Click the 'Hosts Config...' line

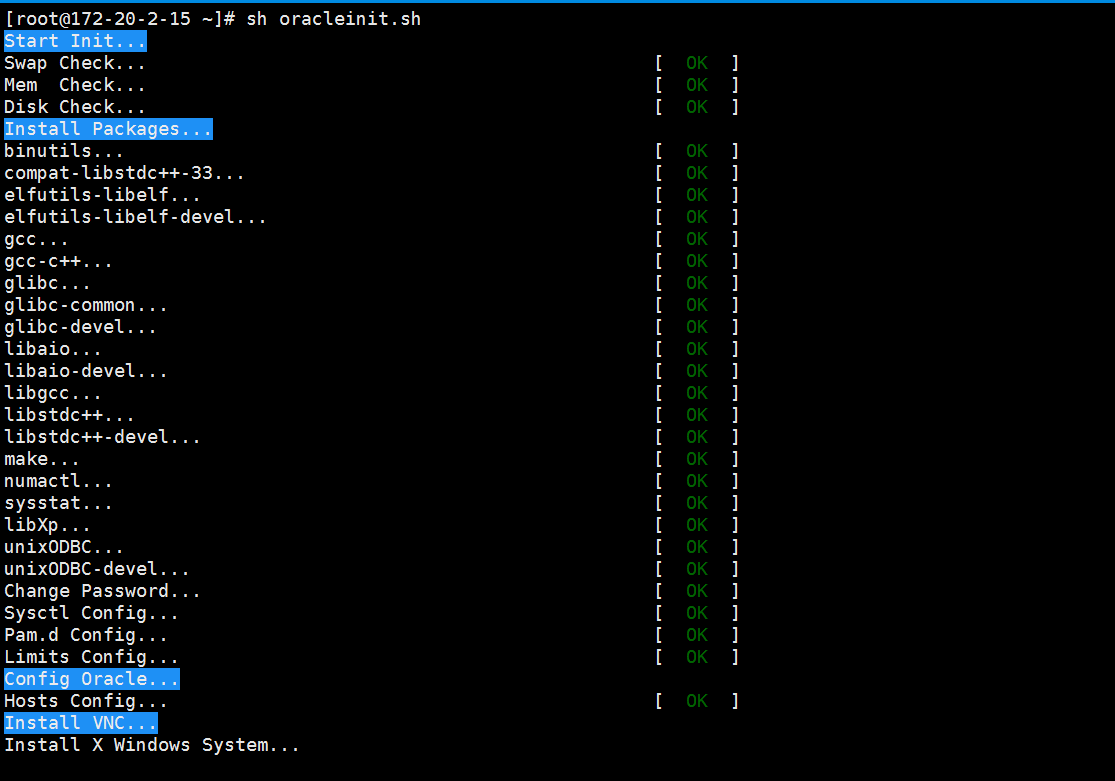tap(86, 702)
